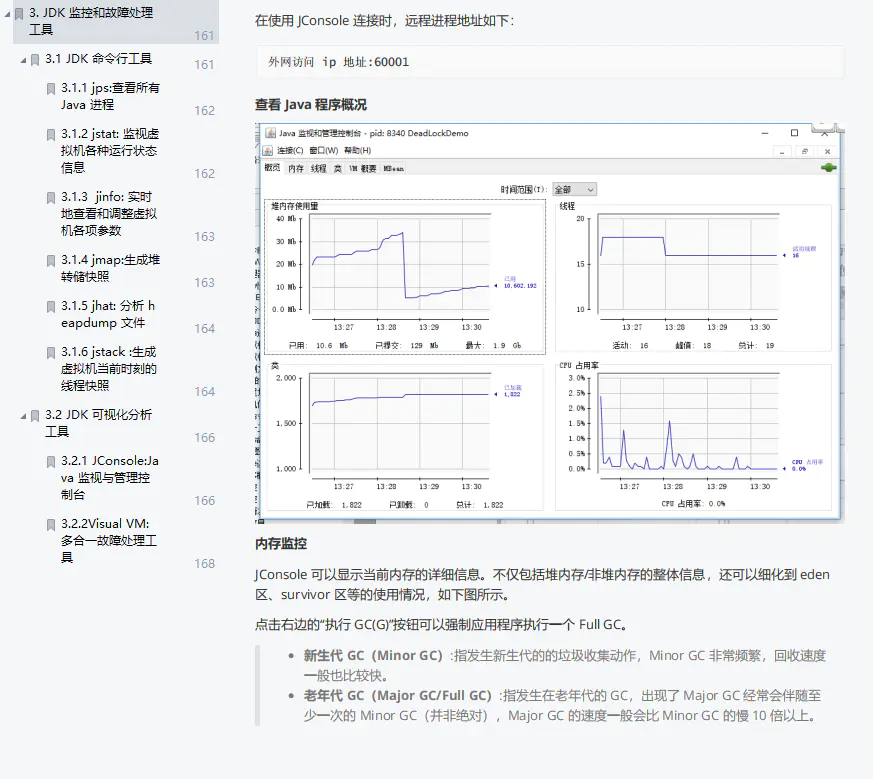The image size is (873, 779).
Task: Open '3.1.1 jps:查看所有 Java 进程' bookmark
Action: pyautogui.click(x=110, y=96)
